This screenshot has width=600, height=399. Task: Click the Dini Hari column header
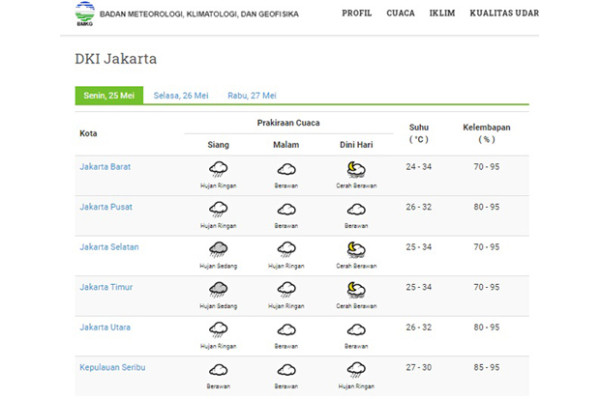pyautogui.click(x=356, y=145)
